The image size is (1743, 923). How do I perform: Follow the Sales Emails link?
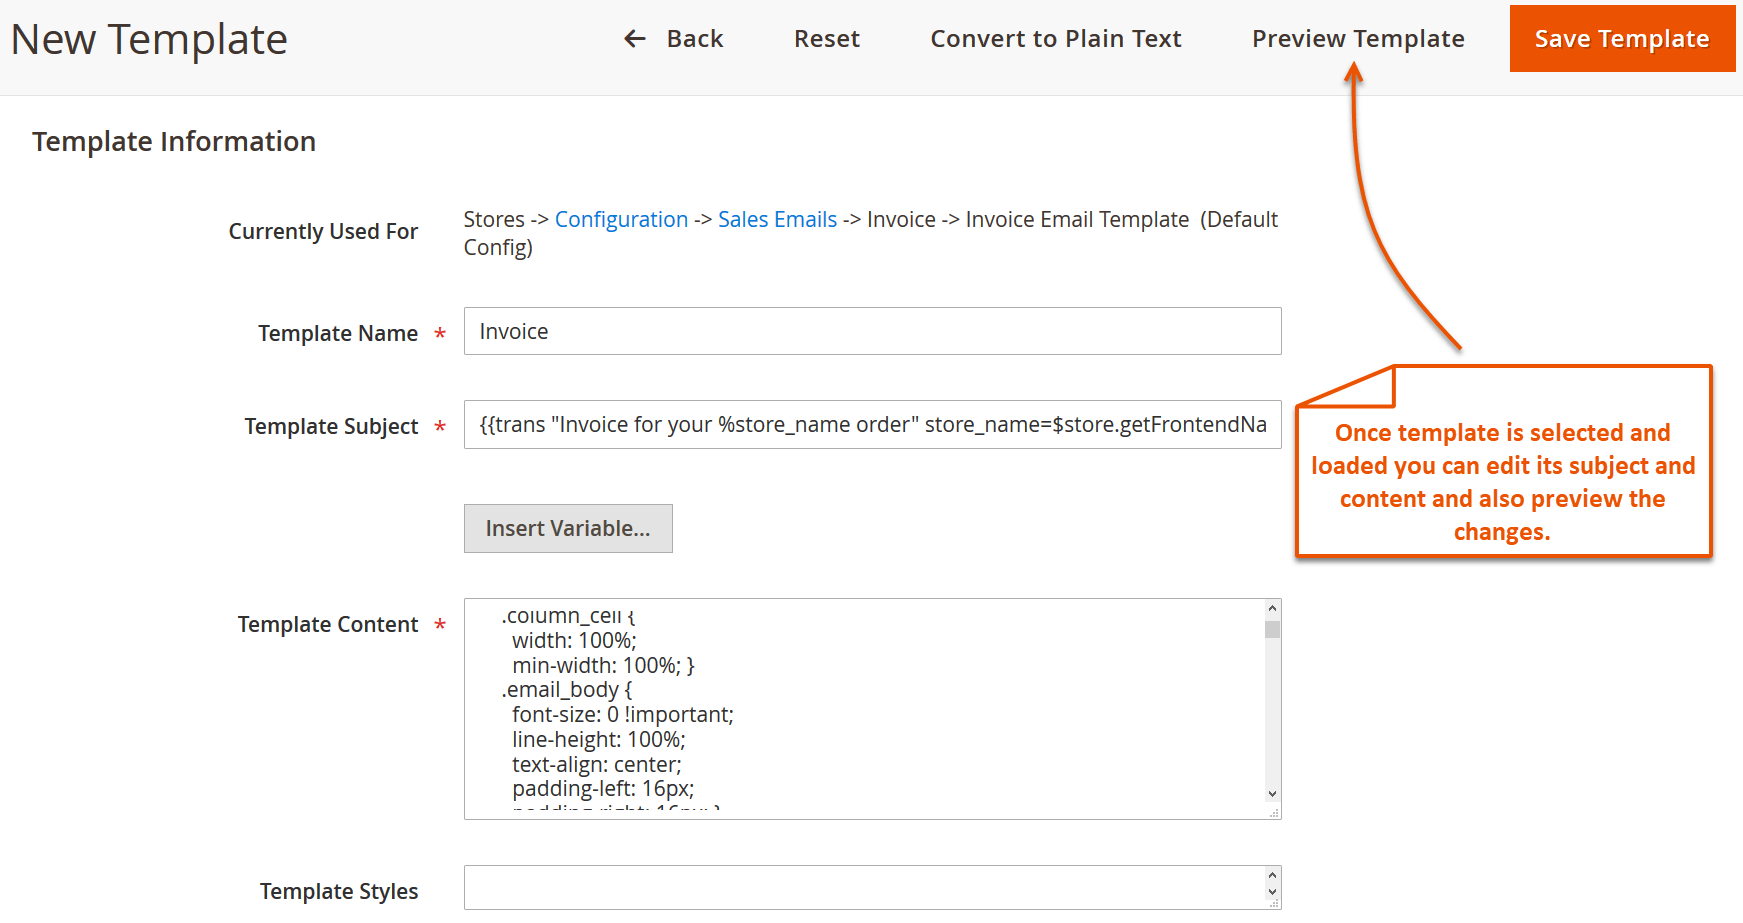point(777,220)
